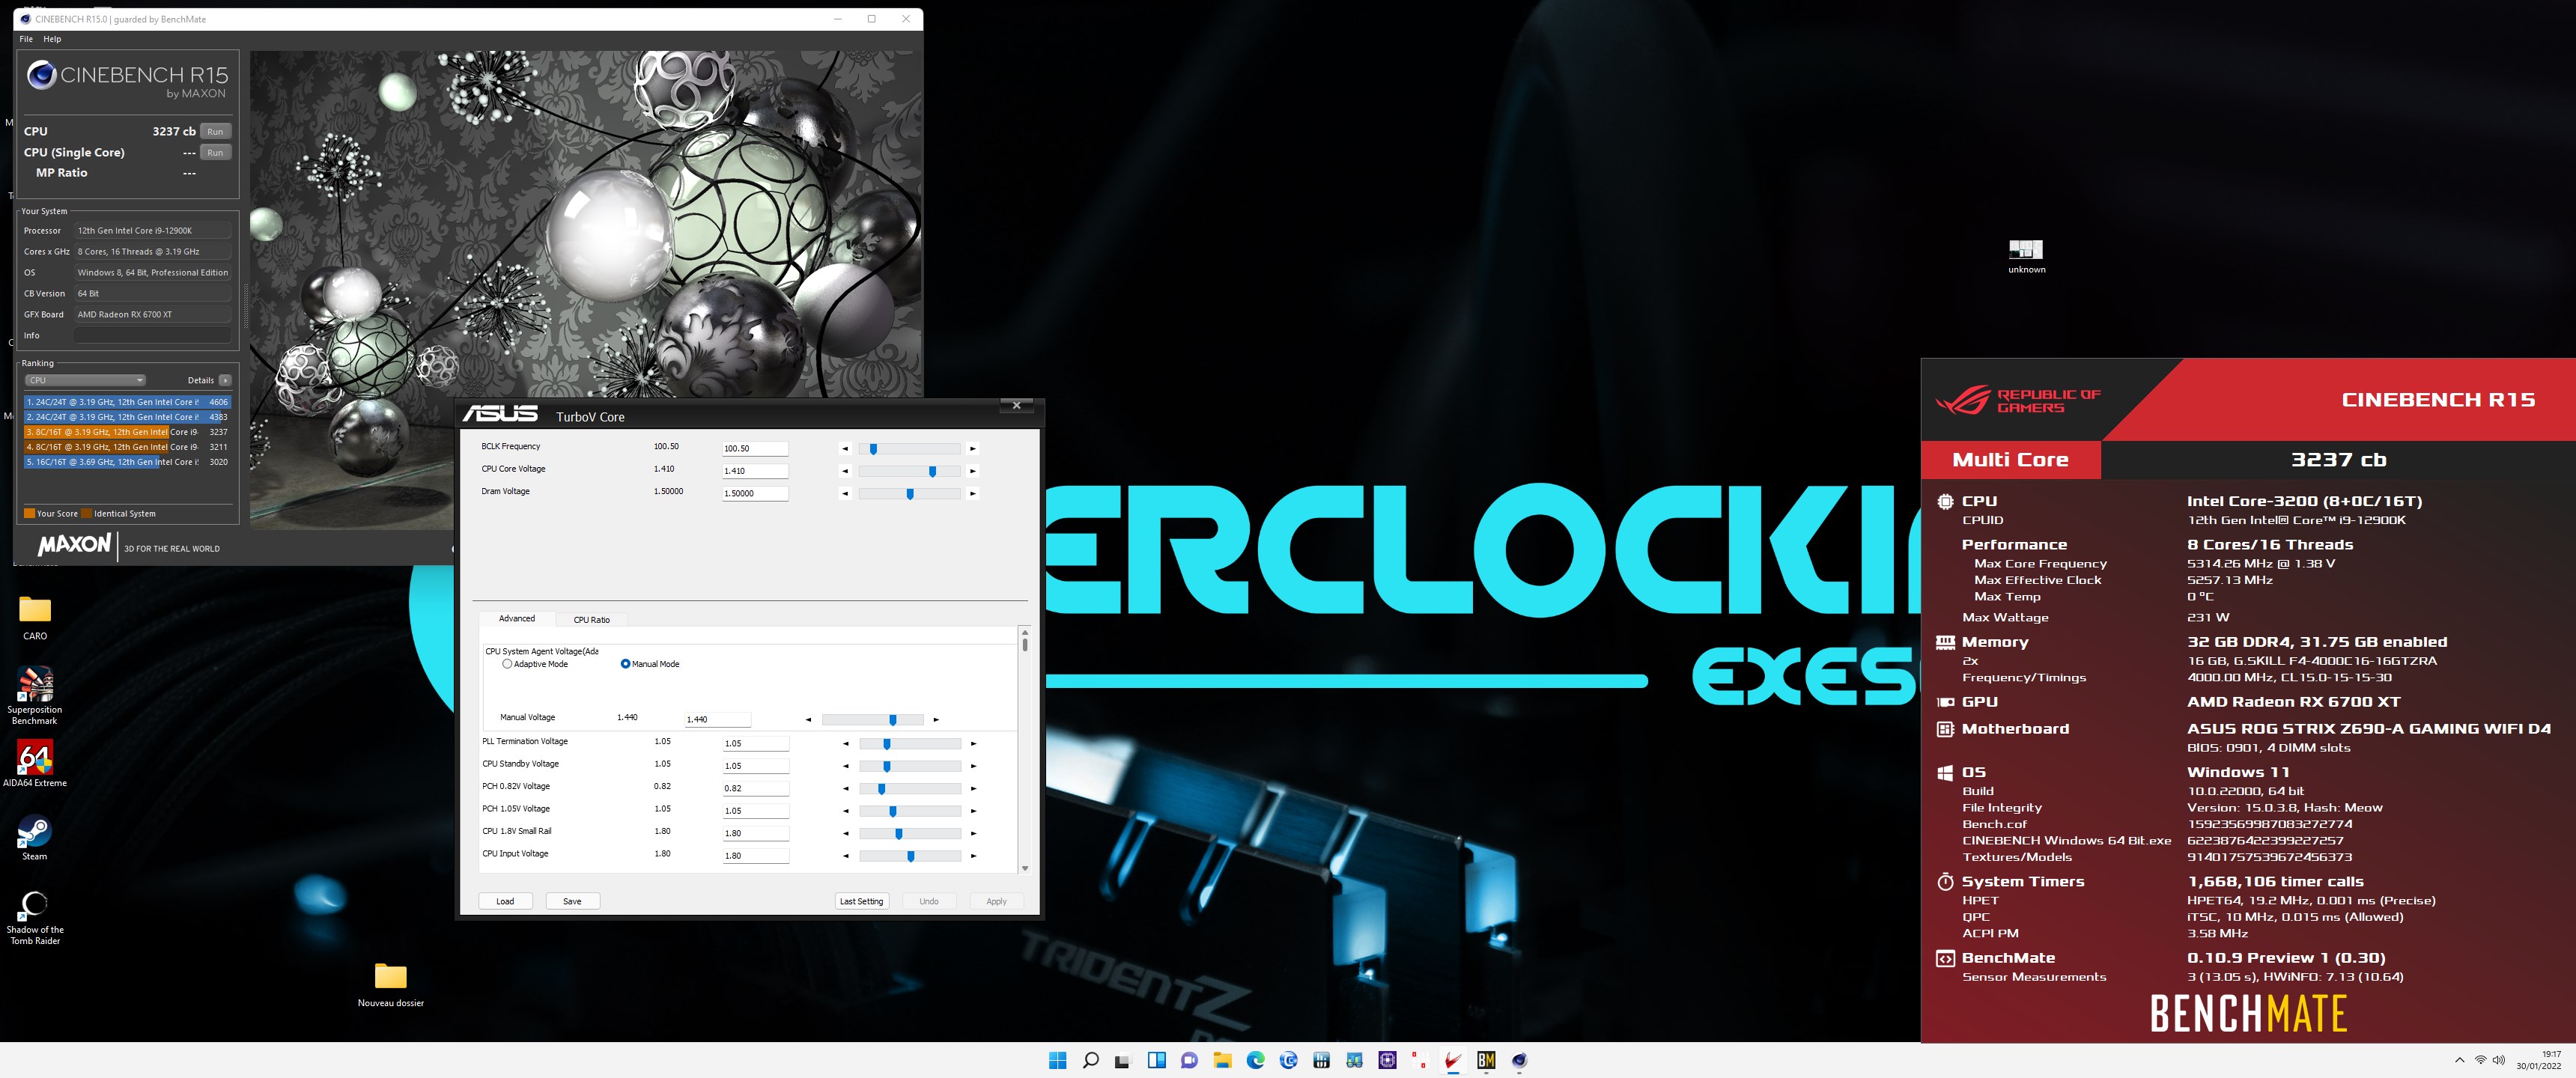Run the CPU (Single Core) benchmark
Image resolution: width=2576 pixels, height=1078 pixels.
(215, 152)
